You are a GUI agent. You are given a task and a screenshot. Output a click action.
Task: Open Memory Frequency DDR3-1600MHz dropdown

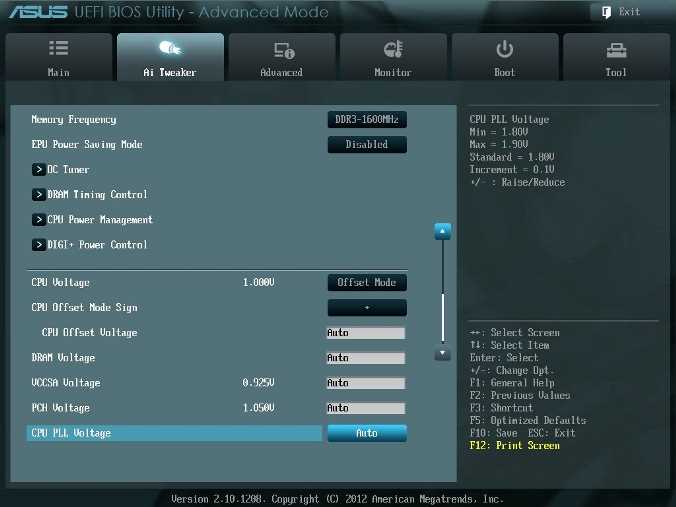click(x=367, y=119)
